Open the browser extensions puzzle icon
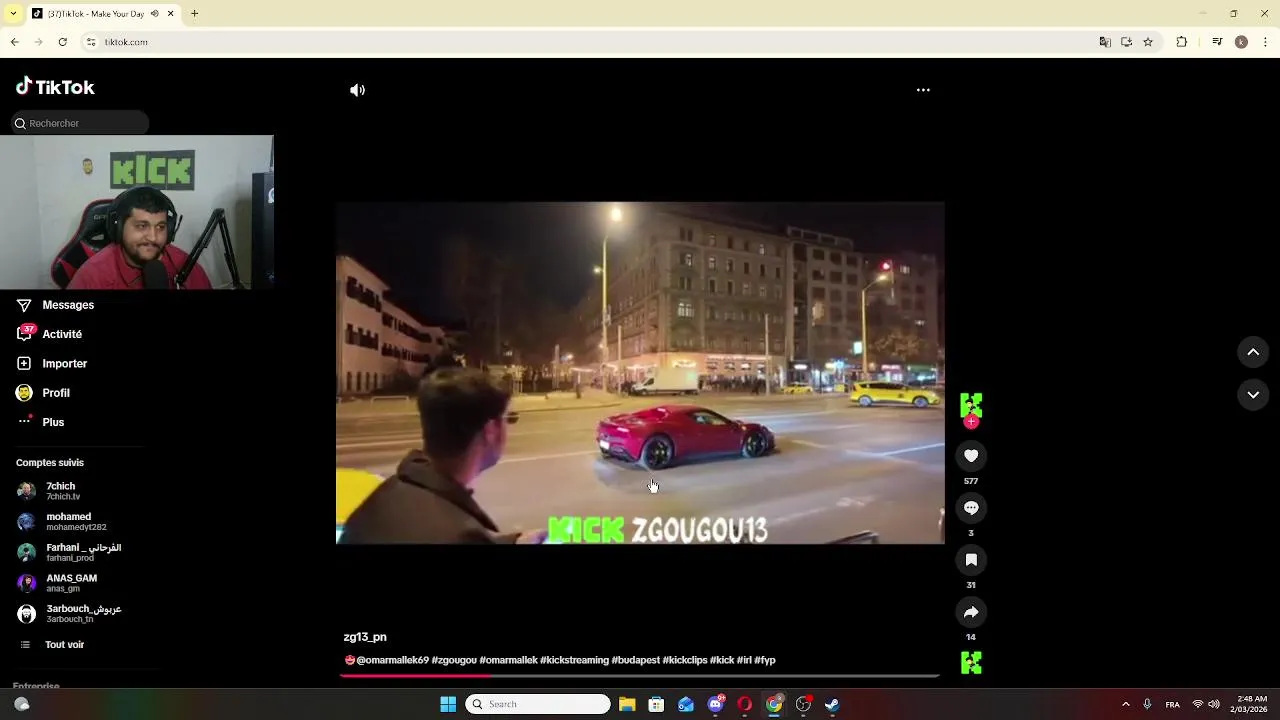1280x720 pixels. tap(1181, 42)
